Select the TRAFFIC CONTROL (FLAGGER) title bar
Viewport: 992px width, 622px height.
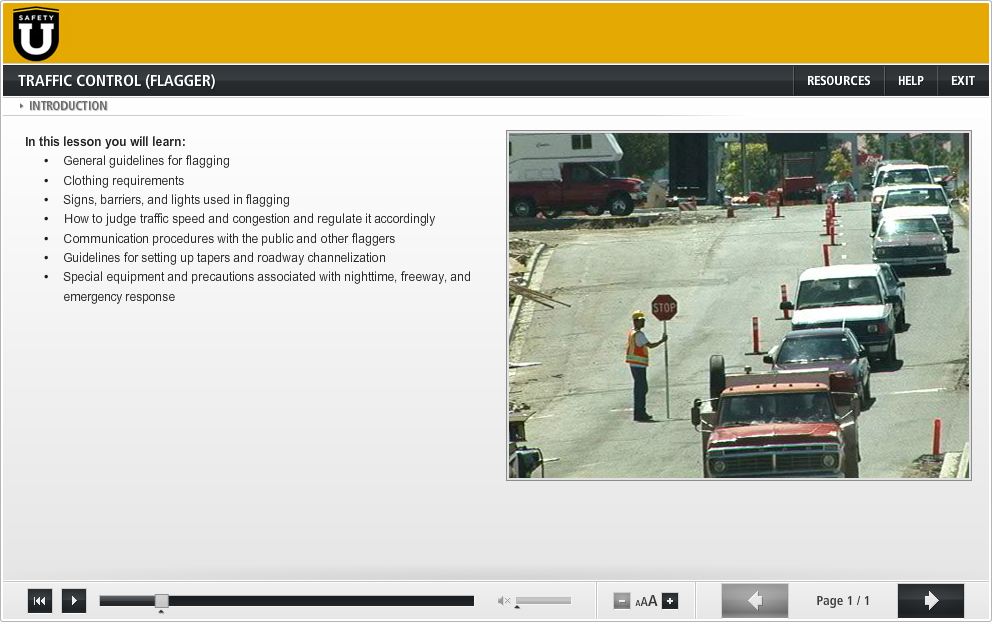point(115,80)
